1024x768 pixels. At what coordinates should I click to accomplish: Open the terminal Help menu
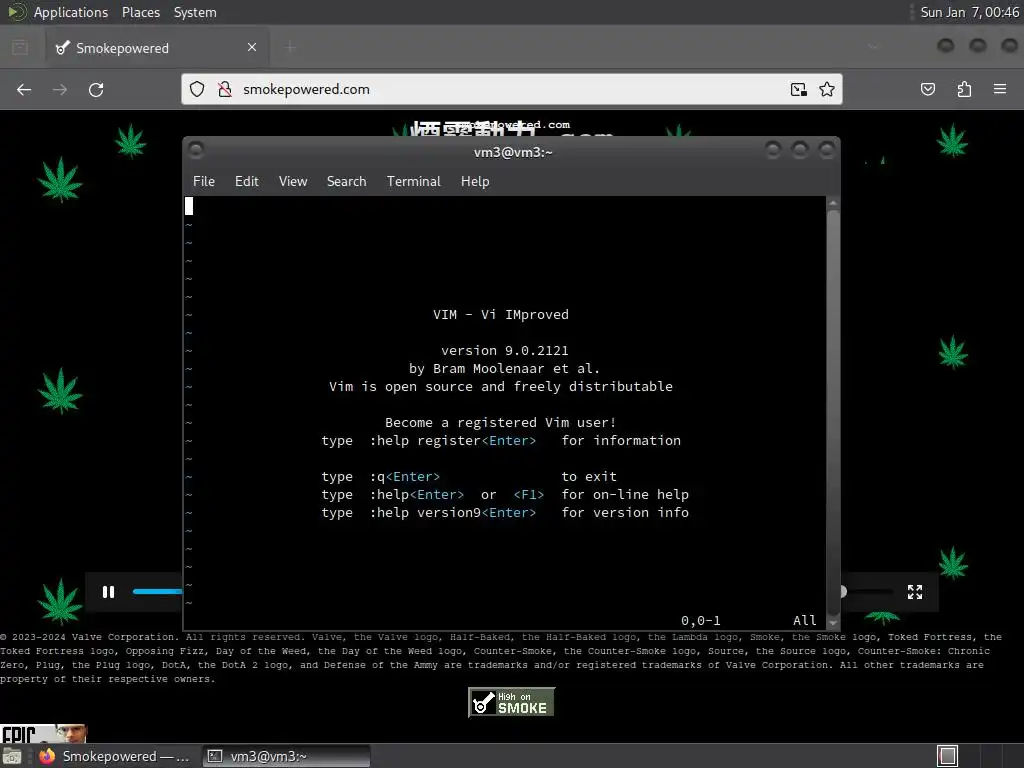point(475,182)
